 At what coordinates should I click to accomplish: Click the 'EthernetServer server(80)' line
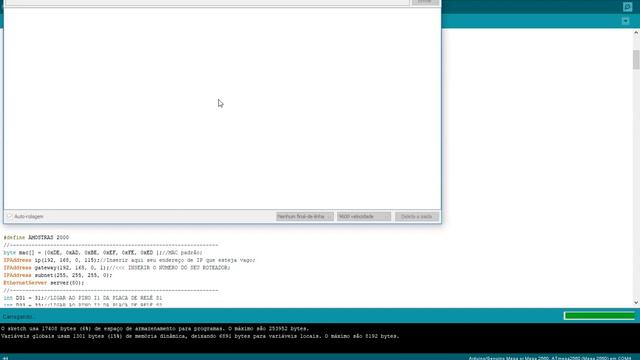[x=44, y=283]
